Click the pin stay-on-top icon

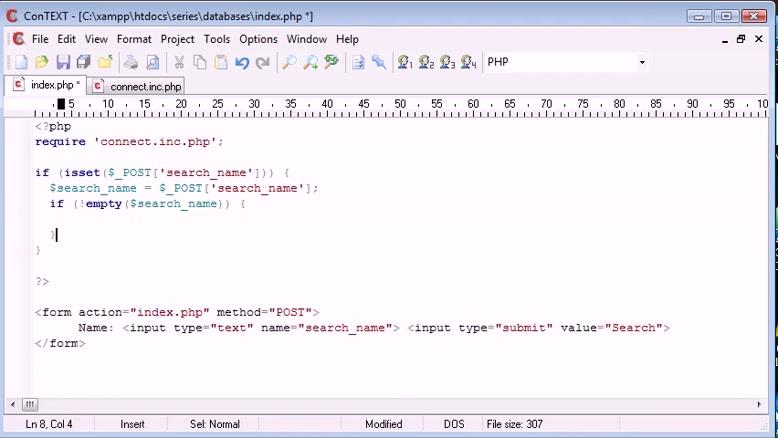379,62
